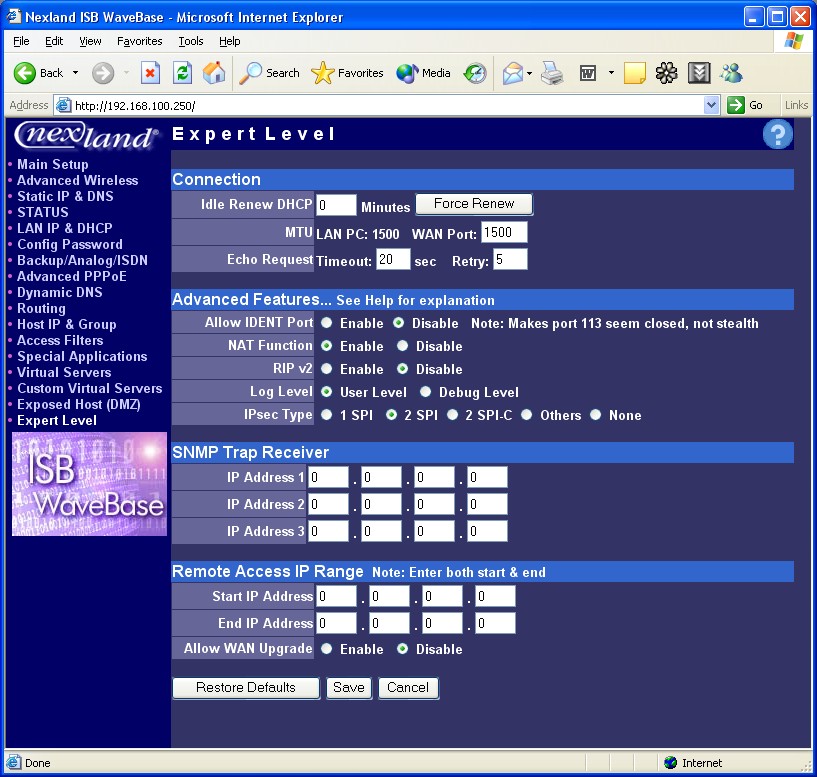Enable the Allow IDENT Port option
The width and height of the screenshot is (817, 777).
coord(327,323)
